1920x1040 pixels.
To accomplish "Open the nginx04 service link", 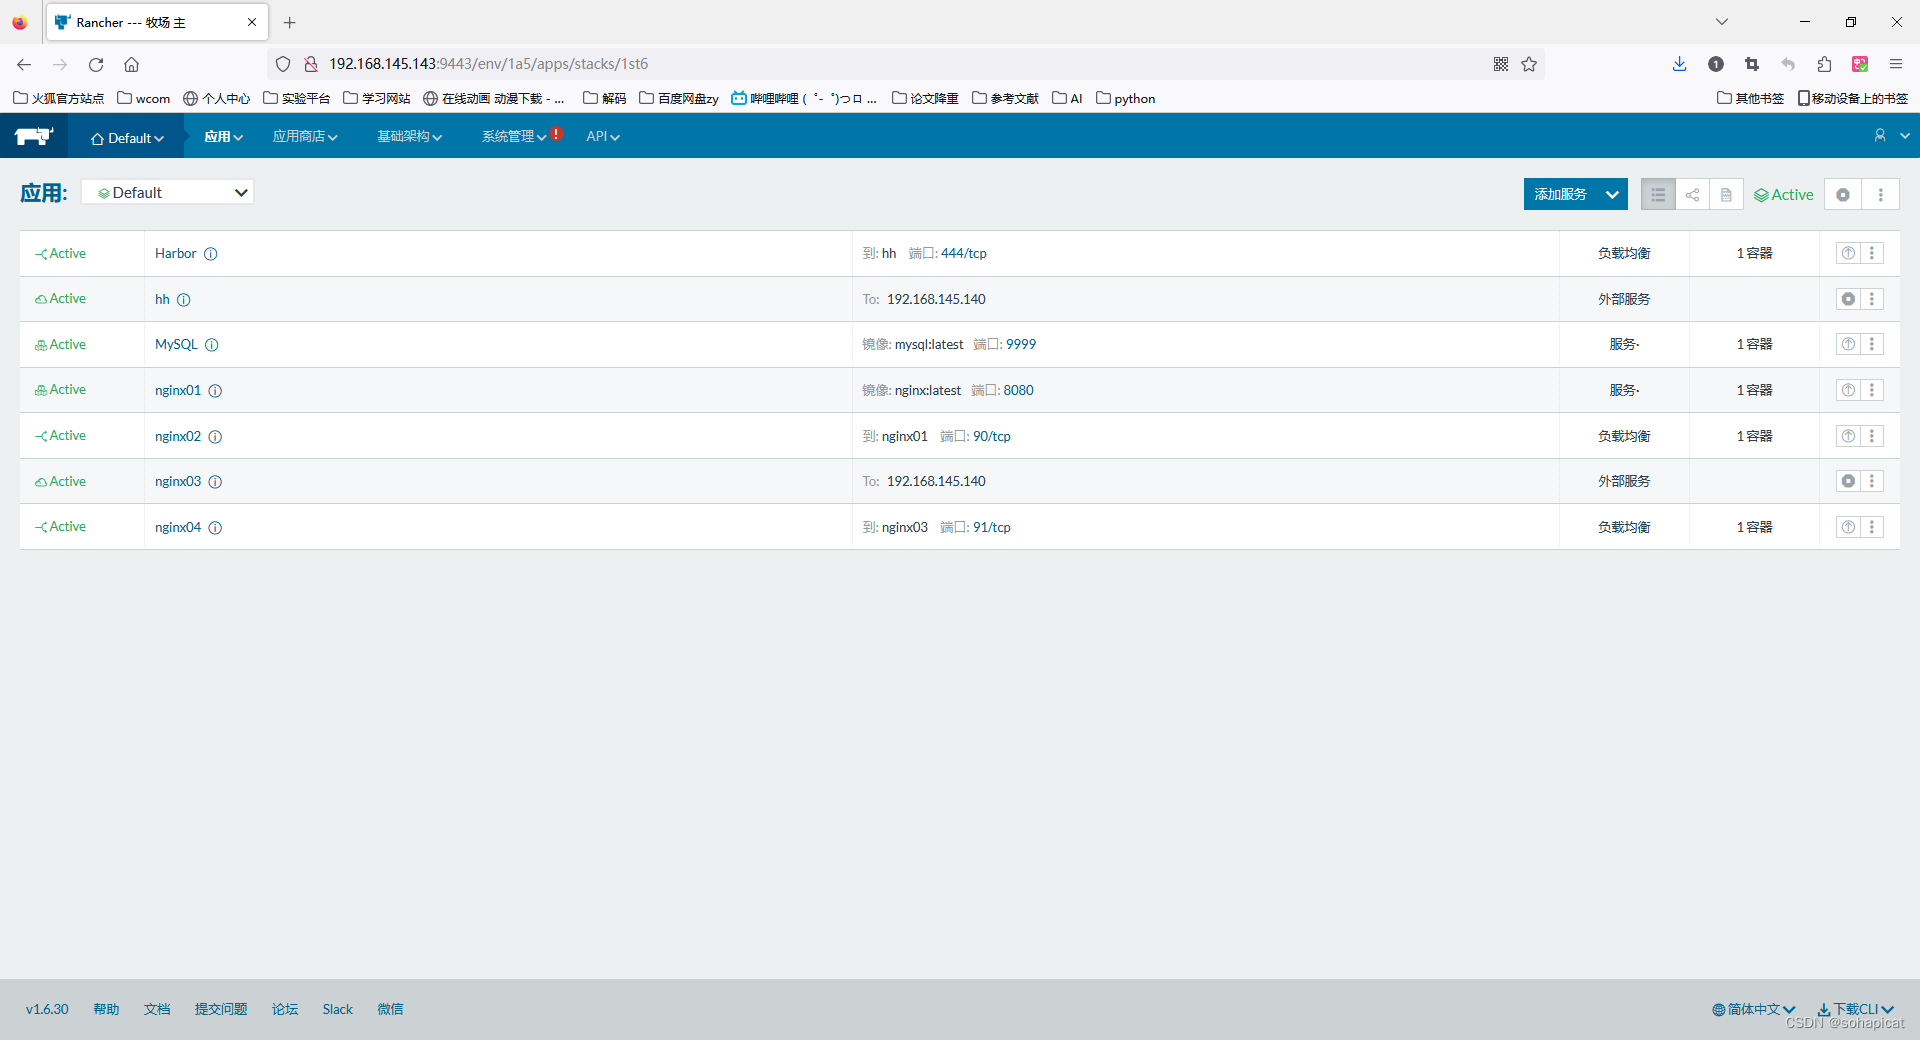I will 178,528.
